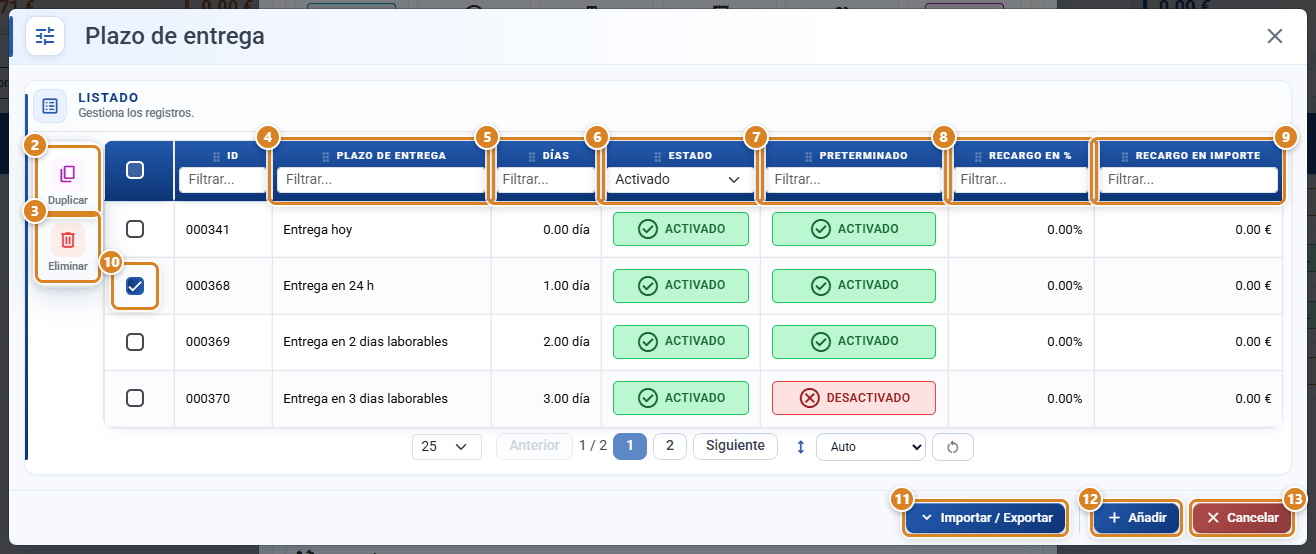Image resolution: width=1316 pixels, height=554 pixels.
Task: Check the row 000370 checkbox
Action: click(x=135, y=398)
